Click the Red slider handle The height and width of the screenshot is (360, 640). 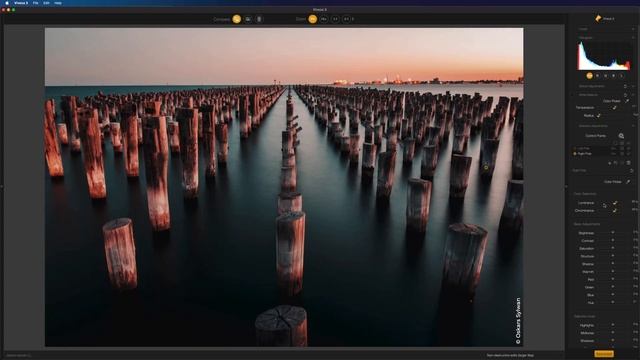coord(613,280)
